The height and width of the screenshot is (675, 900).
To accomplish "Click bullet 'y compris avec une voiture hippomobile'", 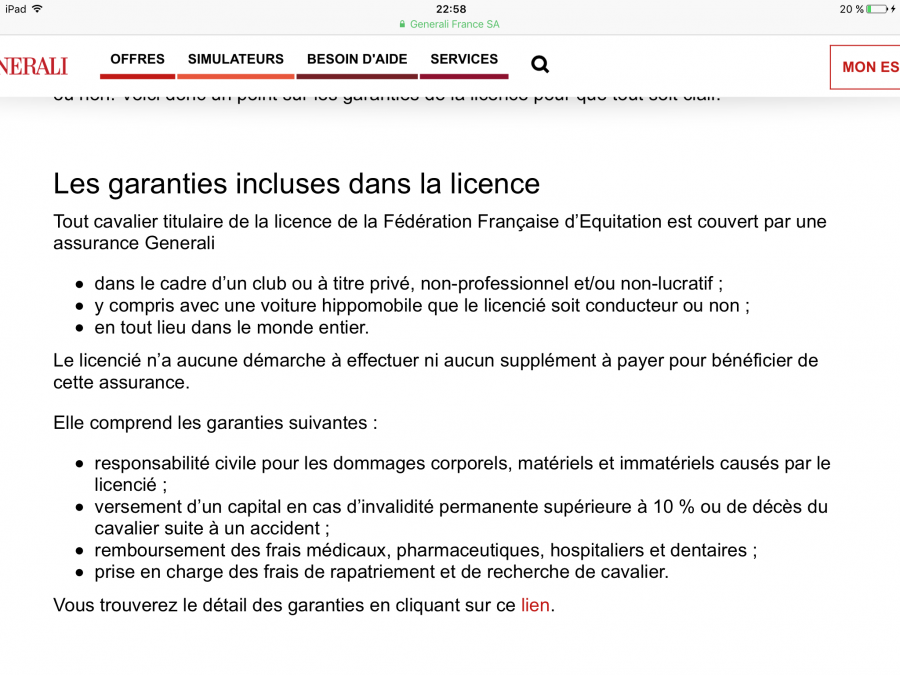I will [x=422, y=305].
